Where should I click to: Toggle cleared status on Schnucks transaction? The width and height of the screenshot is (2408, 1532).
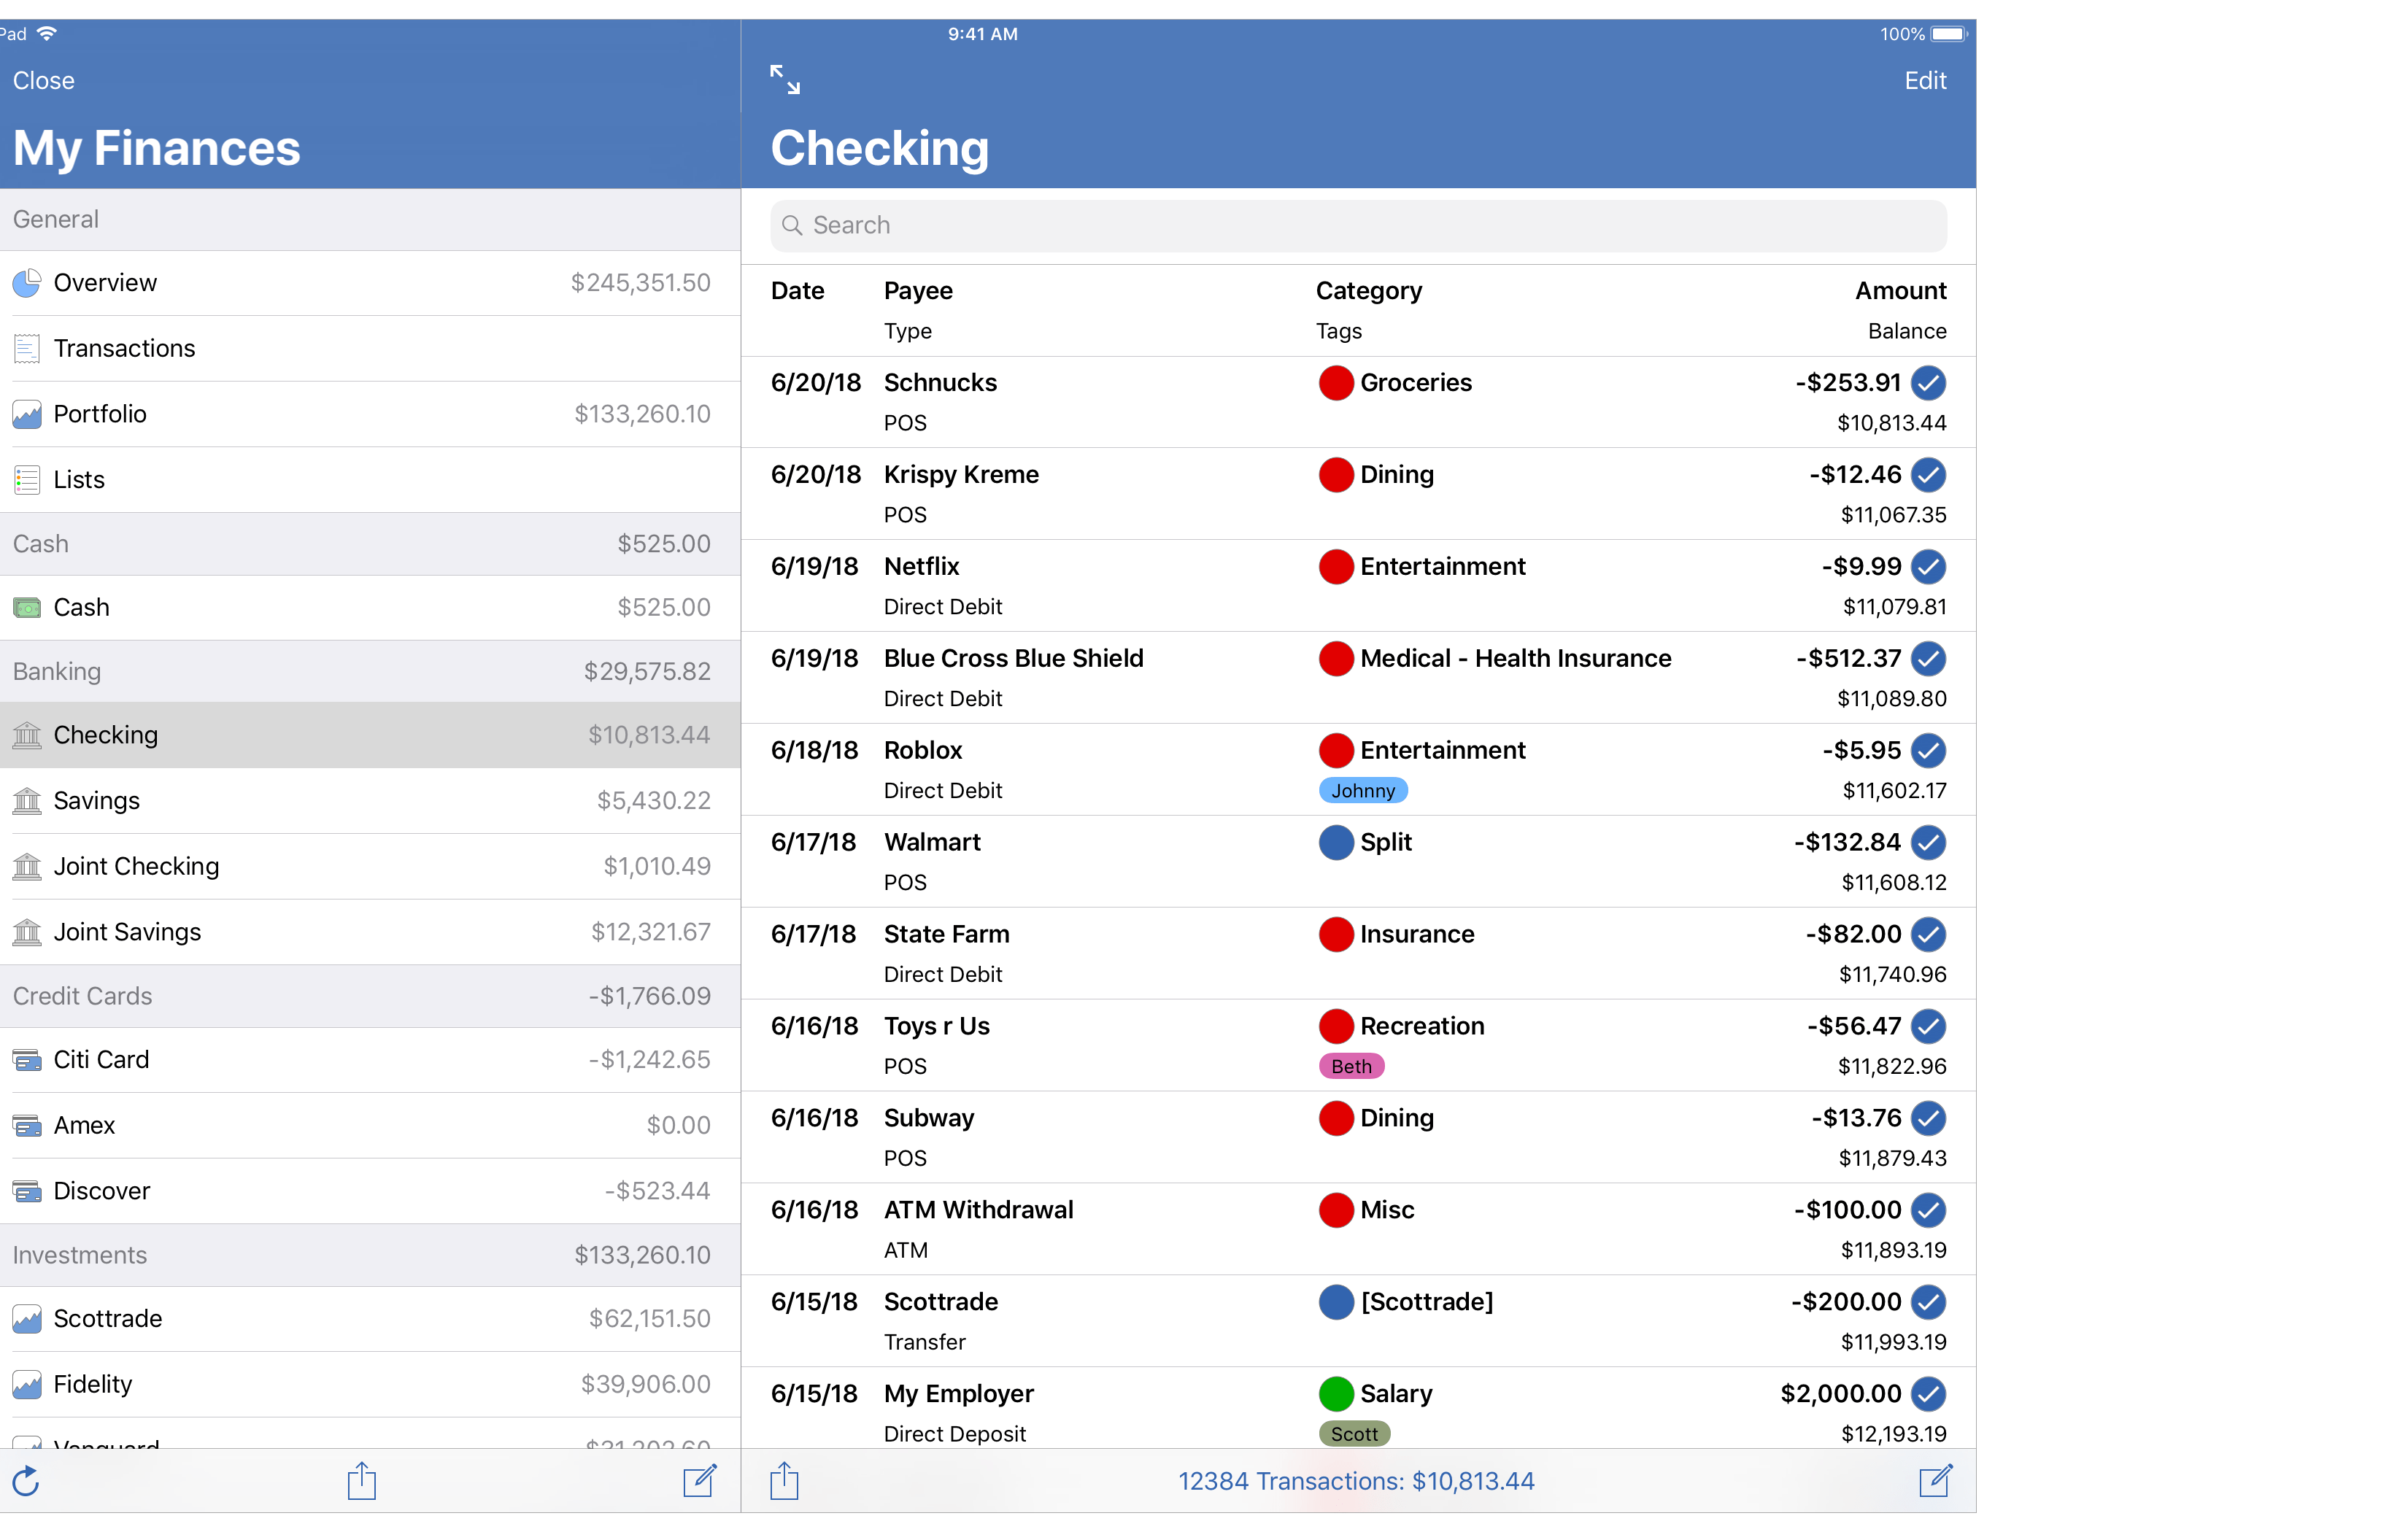point(1928,383)
